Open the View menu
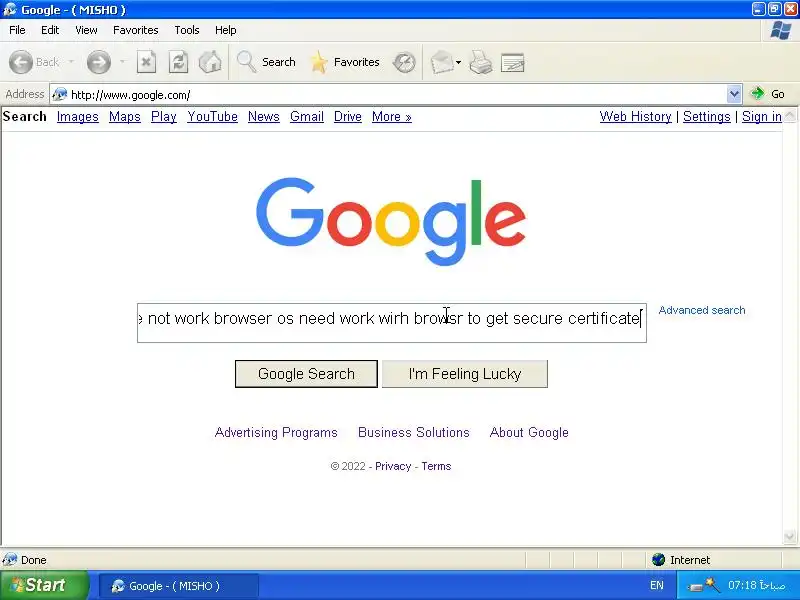 [86, 30]
